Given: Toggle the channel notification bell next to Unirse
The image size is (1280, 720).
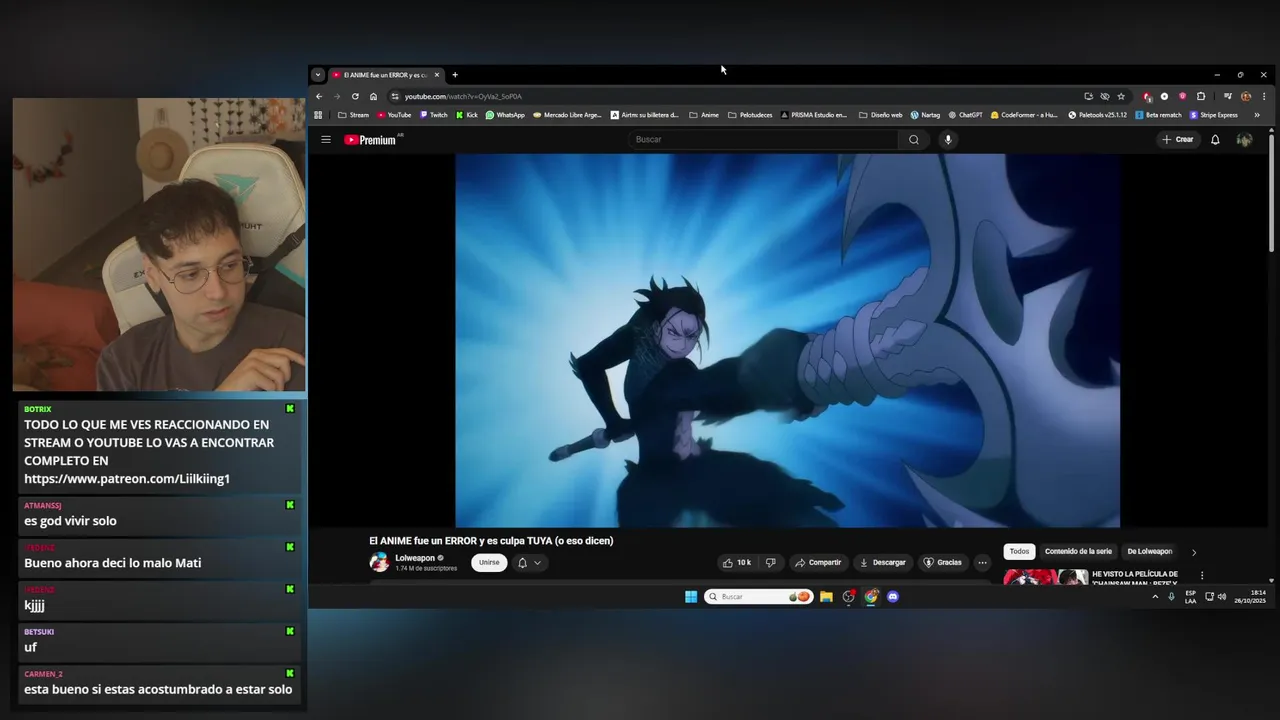Looking at the screenshot, I should pos(522,563).
